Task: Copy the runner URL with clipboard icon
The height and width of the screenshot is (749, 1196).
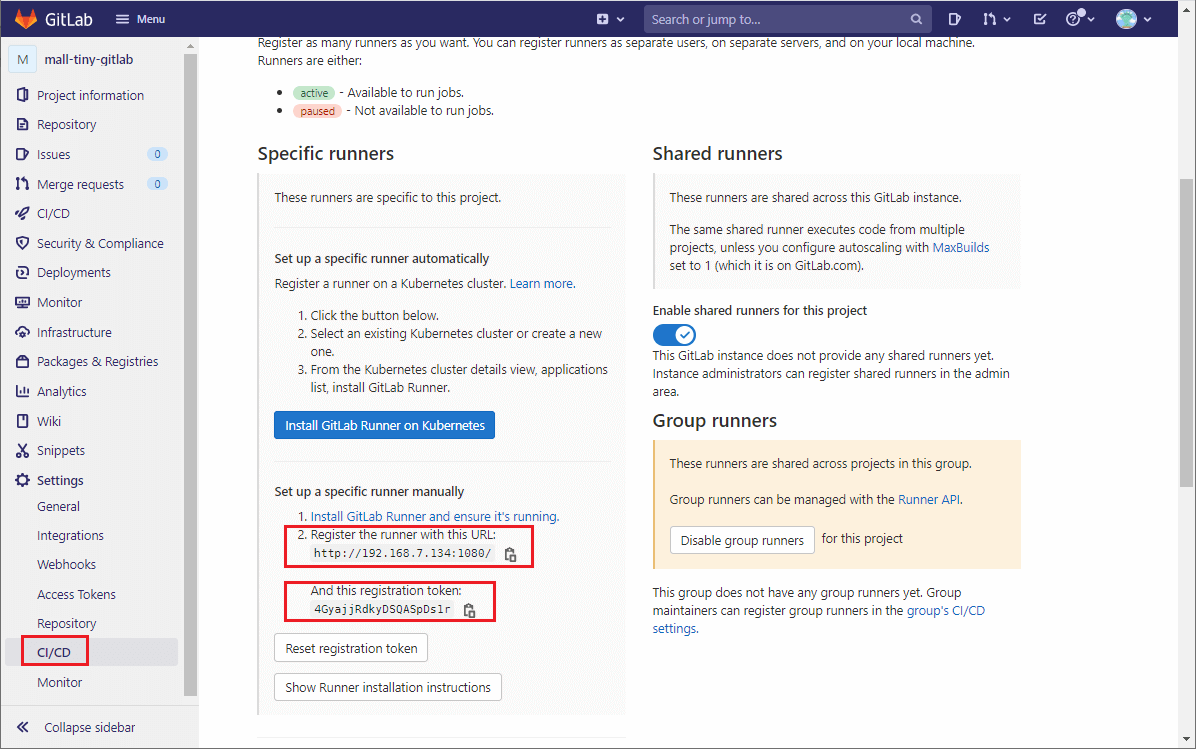Action: click(510, 555)
